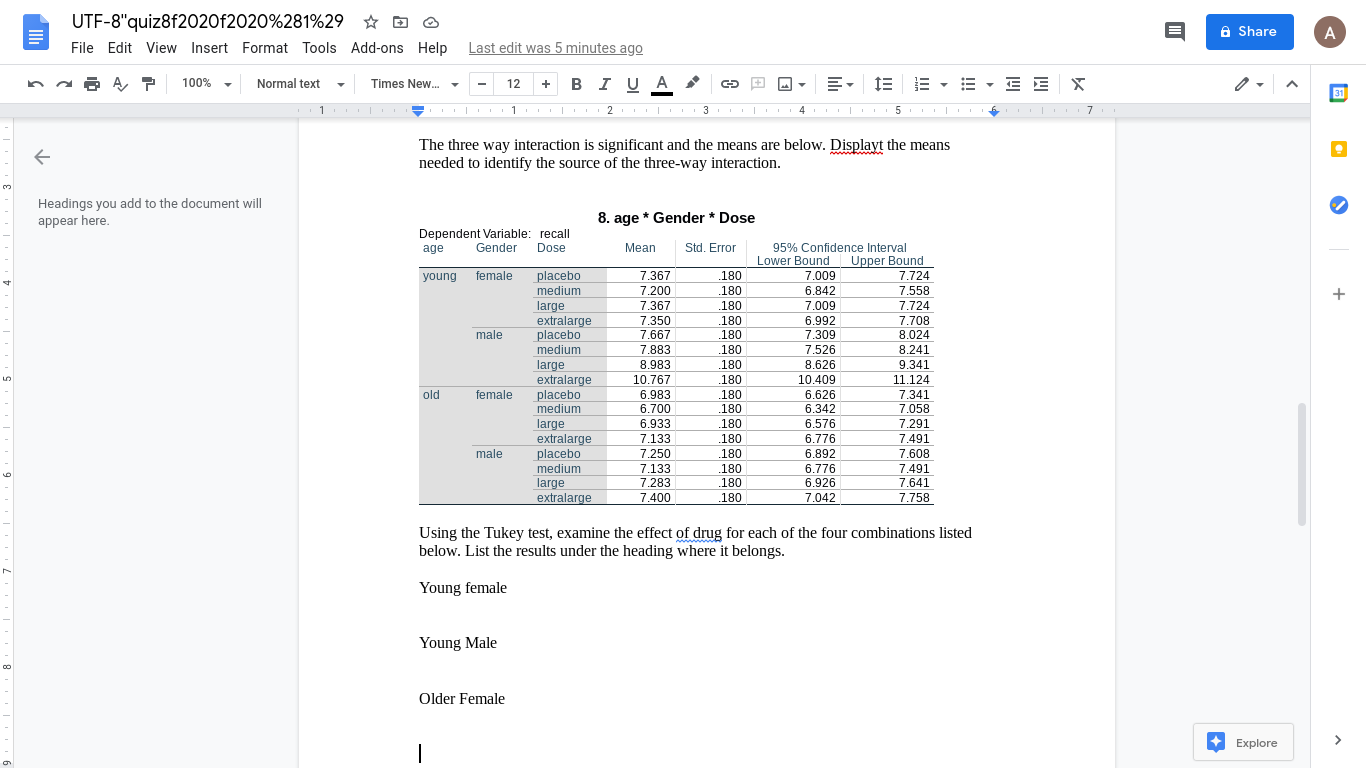Select the Paint format tool
This screenshot has height=768, width=1366.
(x=148, y=84)
